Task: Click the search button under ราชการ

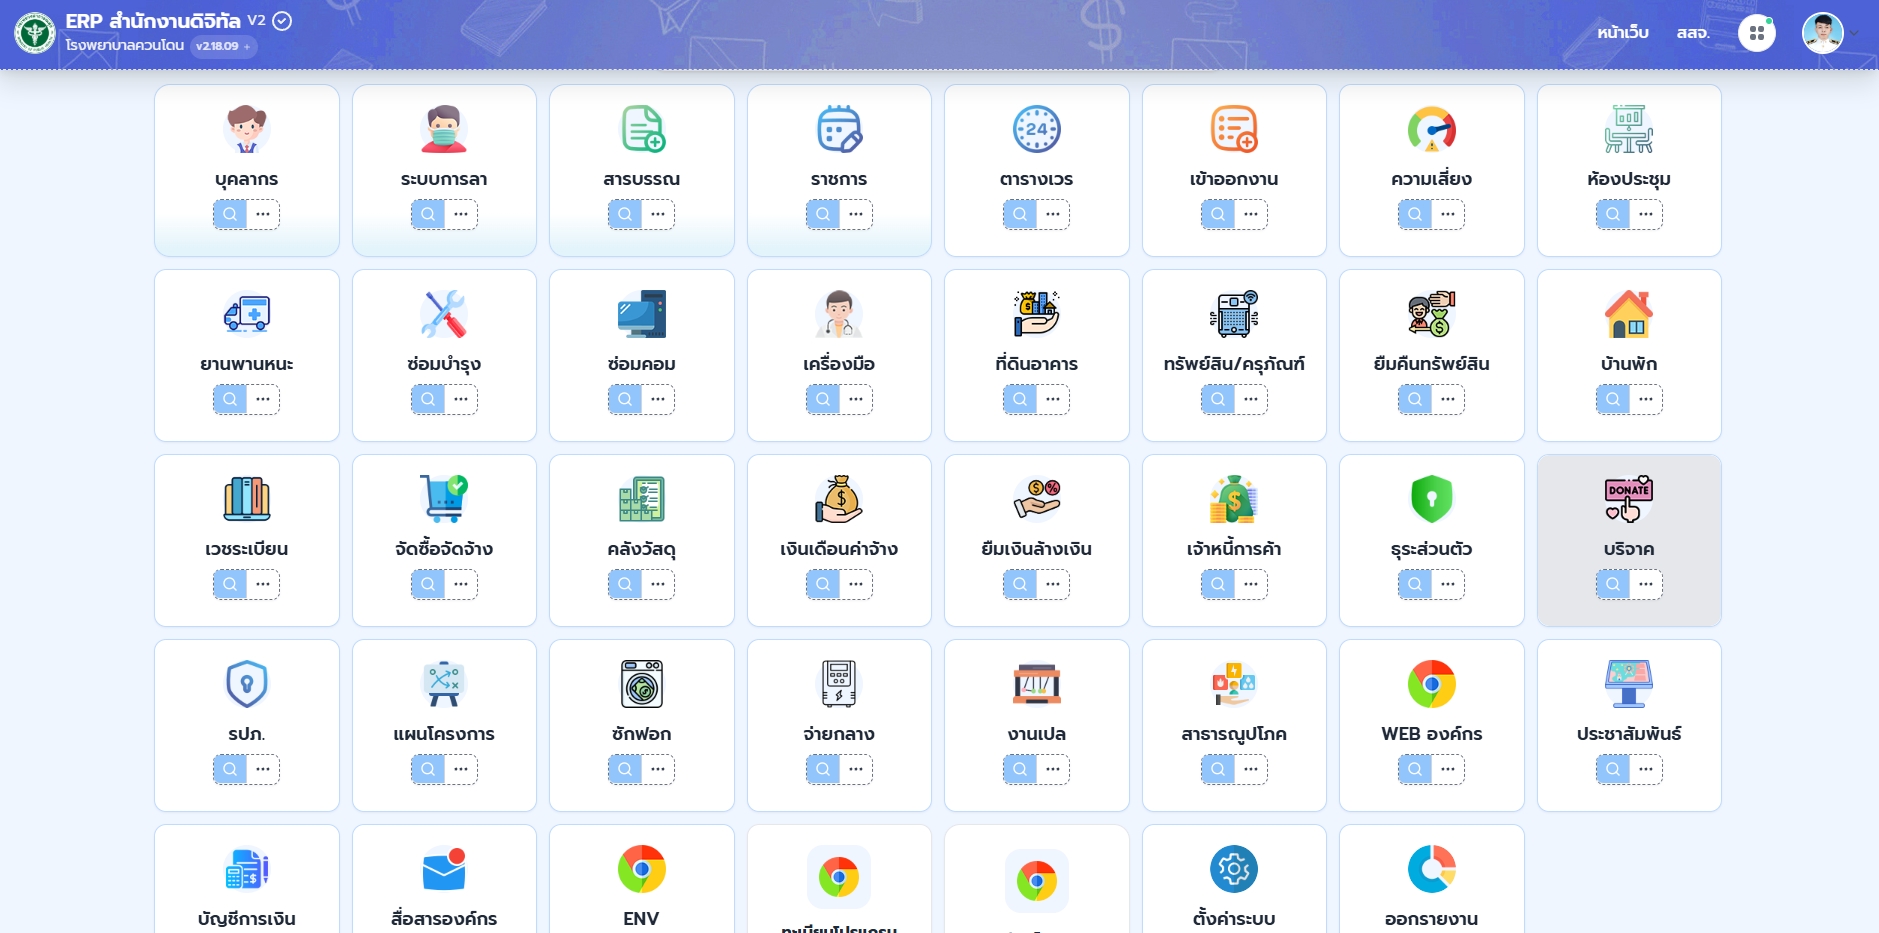Action: point(823,214)
